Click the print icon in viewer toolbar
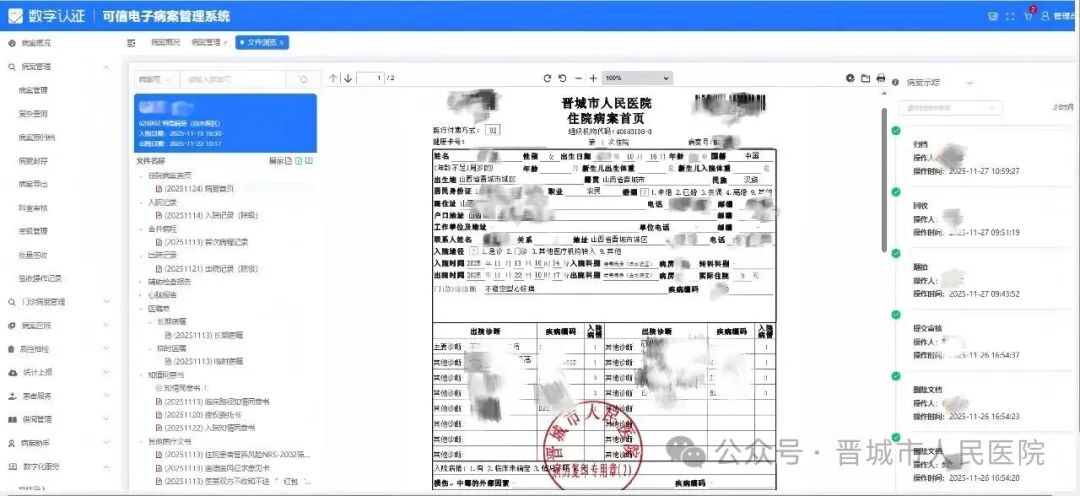This screenshot has height=496, width=1080. pos(880,78)
